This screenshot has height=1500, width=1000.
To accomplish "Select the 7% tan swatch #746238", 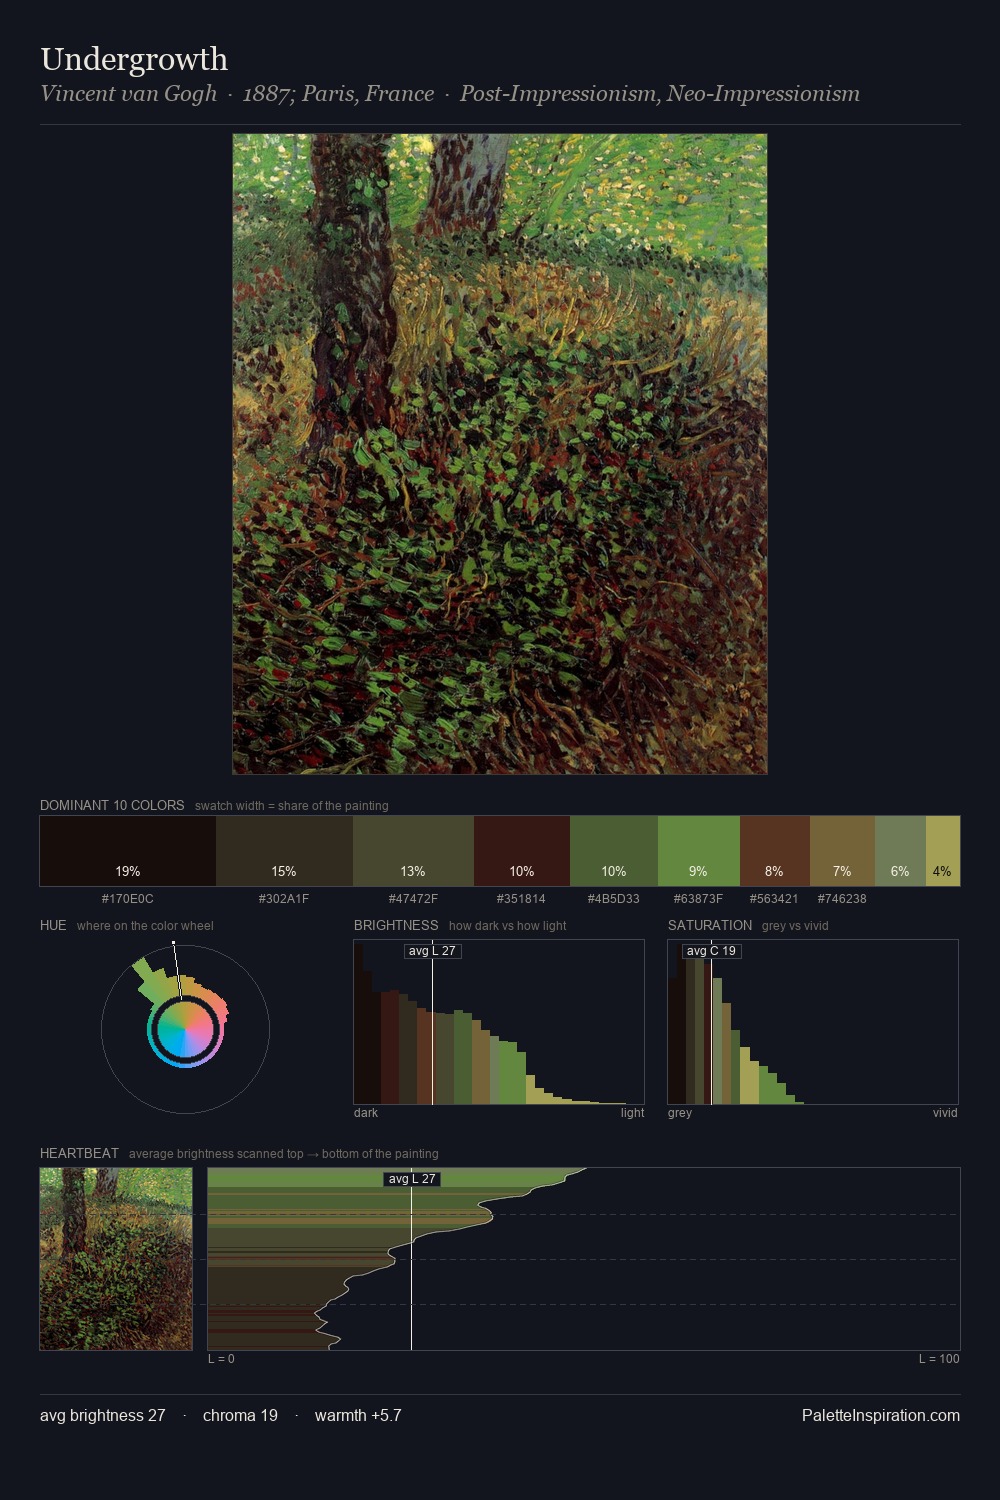I will [x=842, y=851].
